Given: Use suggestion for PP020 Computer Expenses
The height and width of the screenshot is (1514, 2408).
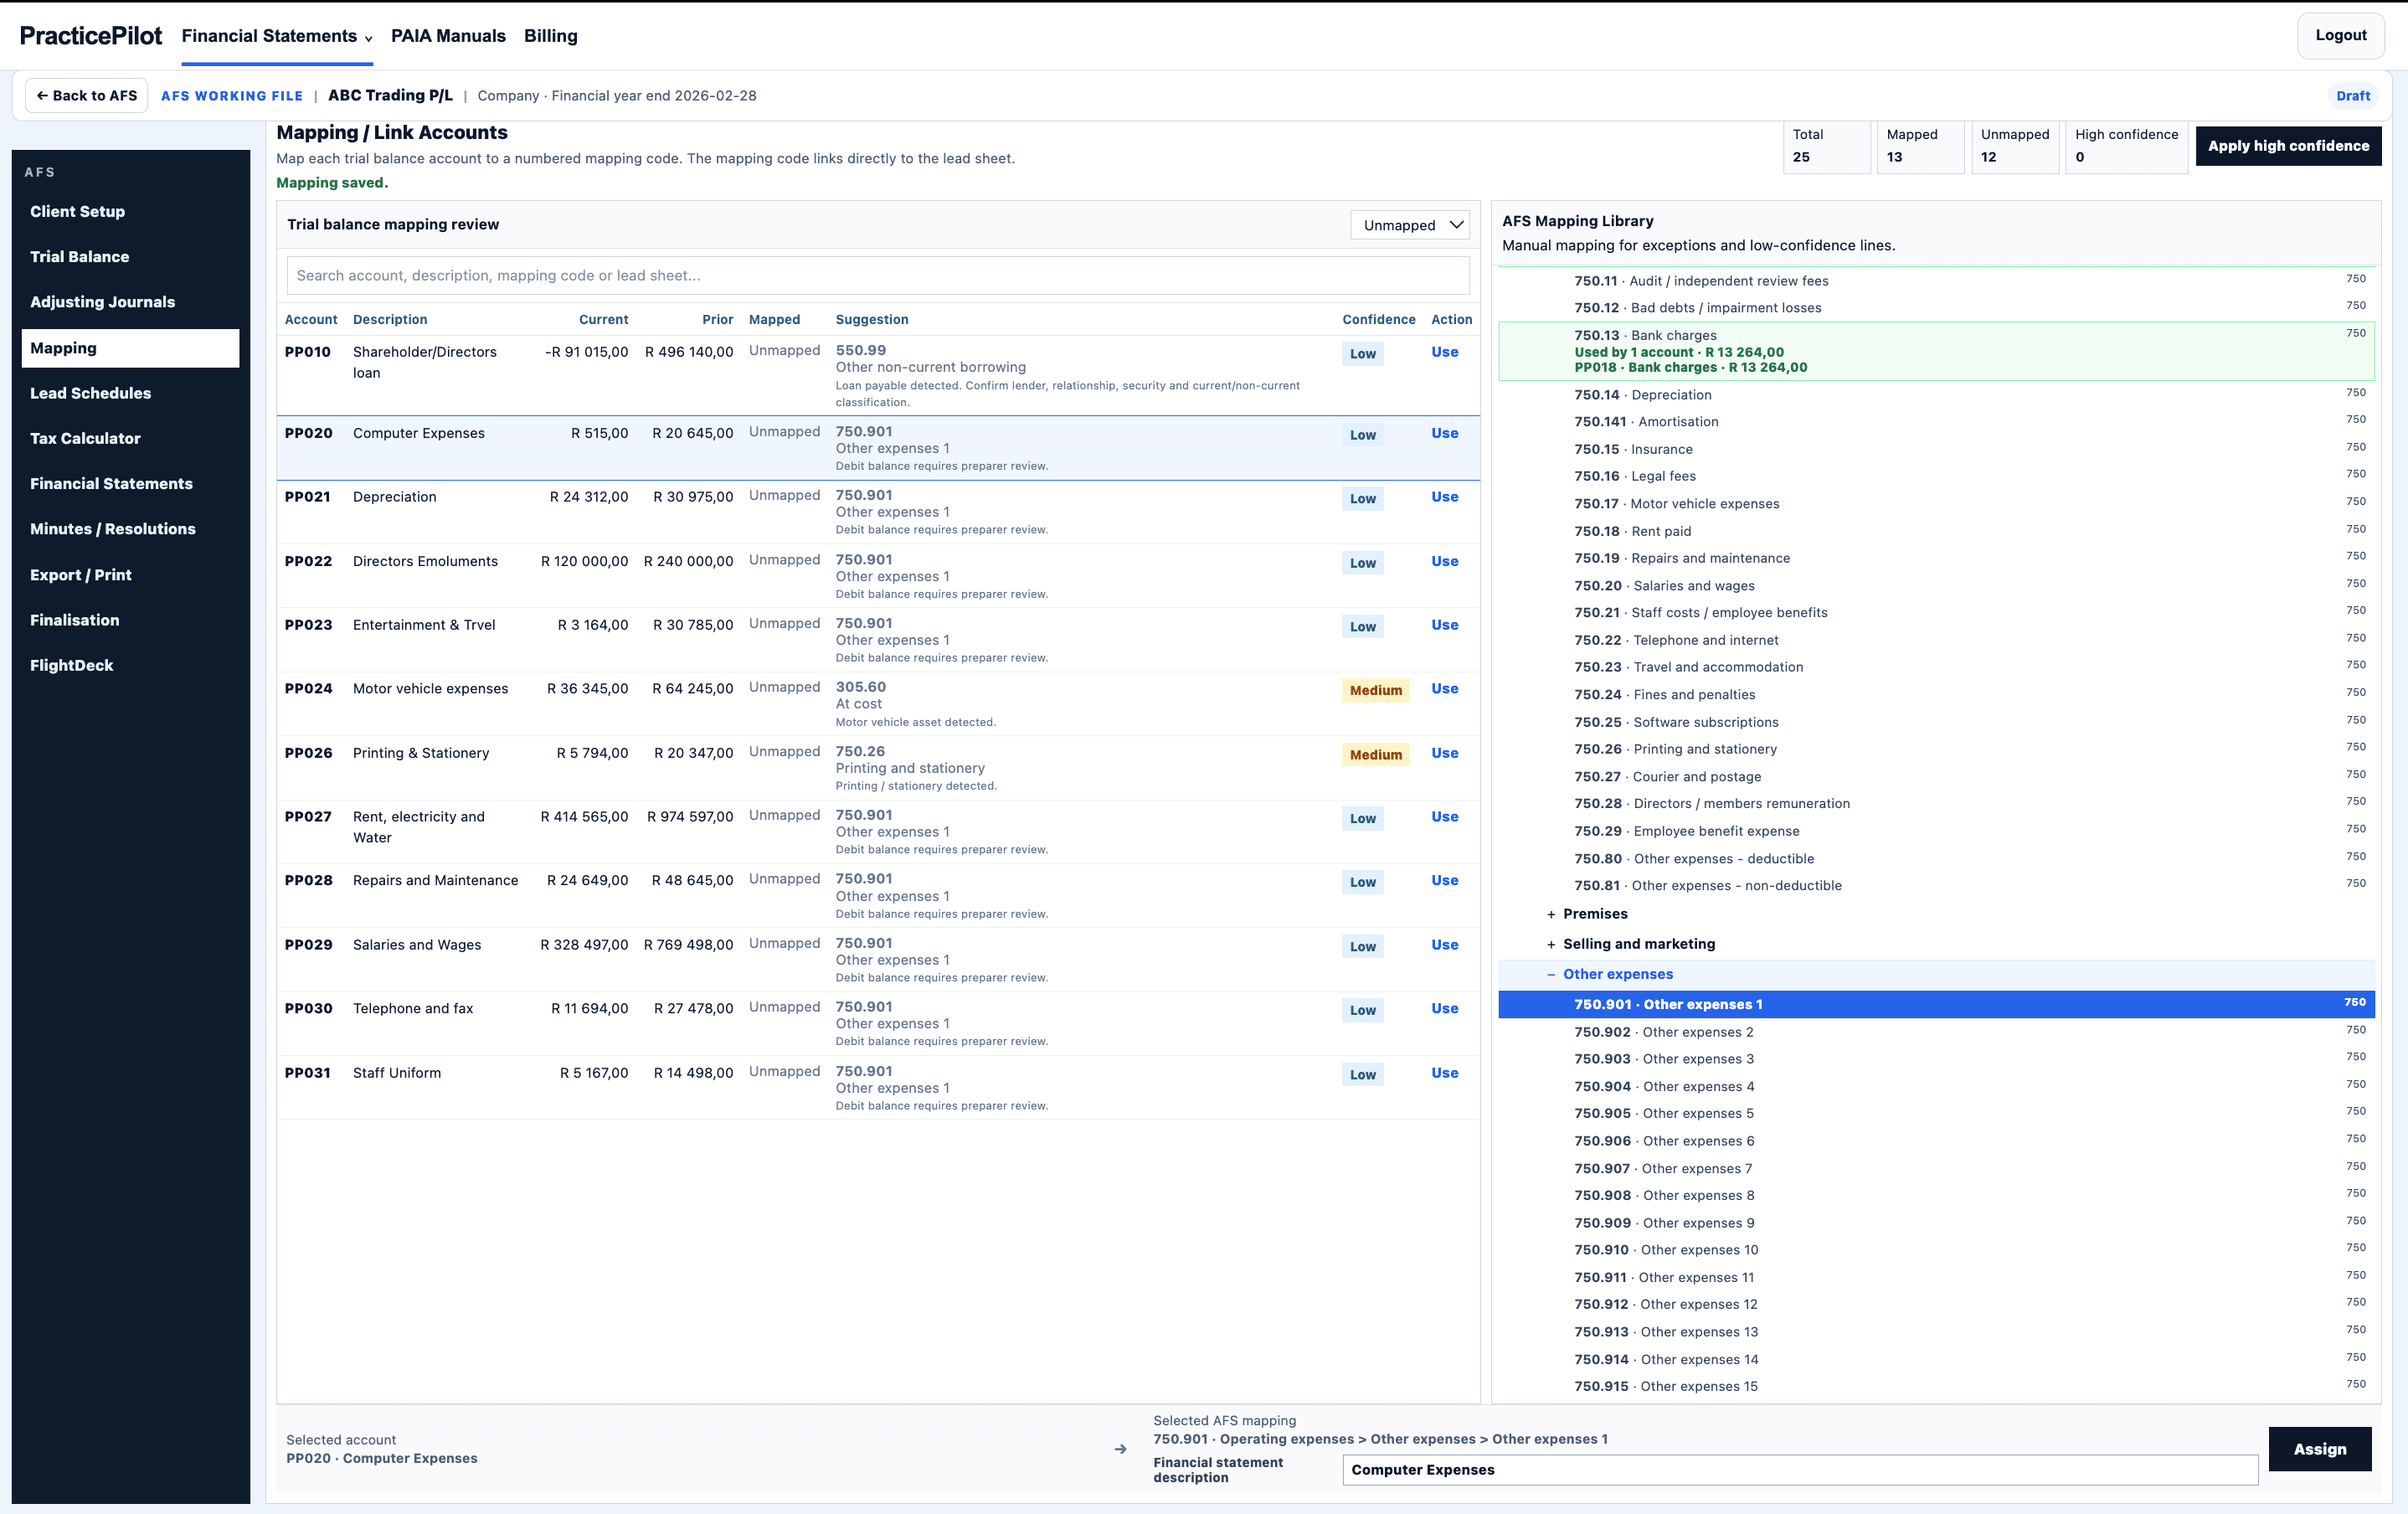Looking at the screenshot, I should coord(1444,433).
